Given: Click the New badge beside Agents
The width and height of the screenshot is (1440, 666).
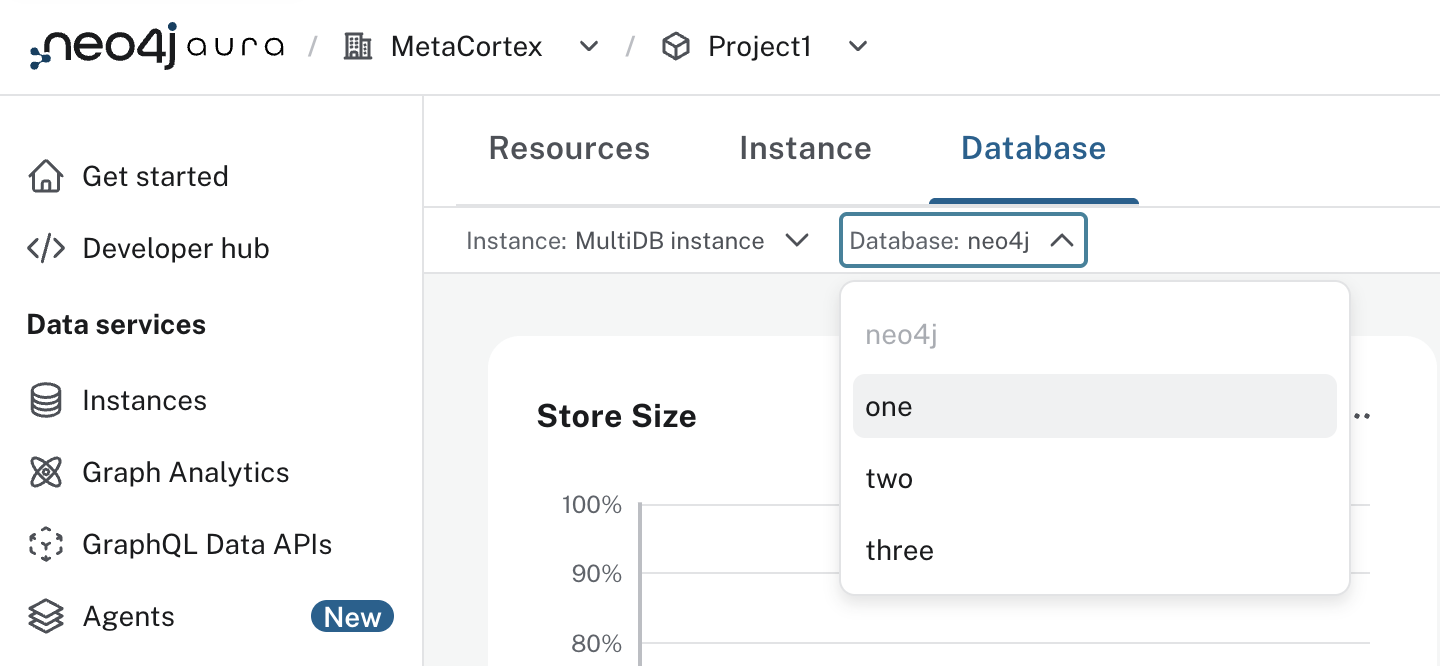Looking at the screenshot, I should pos(352,617).
